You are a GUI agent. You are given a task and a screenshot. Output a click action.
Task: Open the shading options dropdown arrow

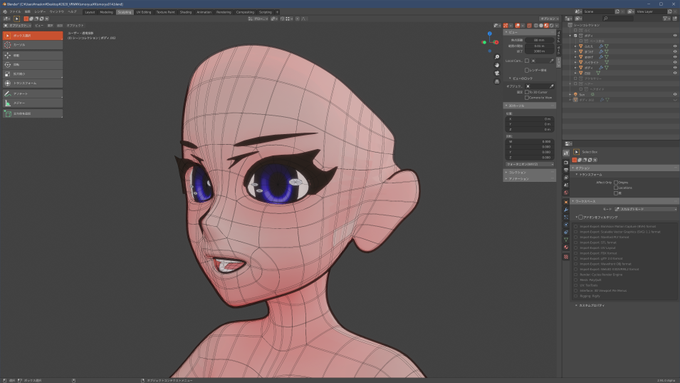(556, 26)
